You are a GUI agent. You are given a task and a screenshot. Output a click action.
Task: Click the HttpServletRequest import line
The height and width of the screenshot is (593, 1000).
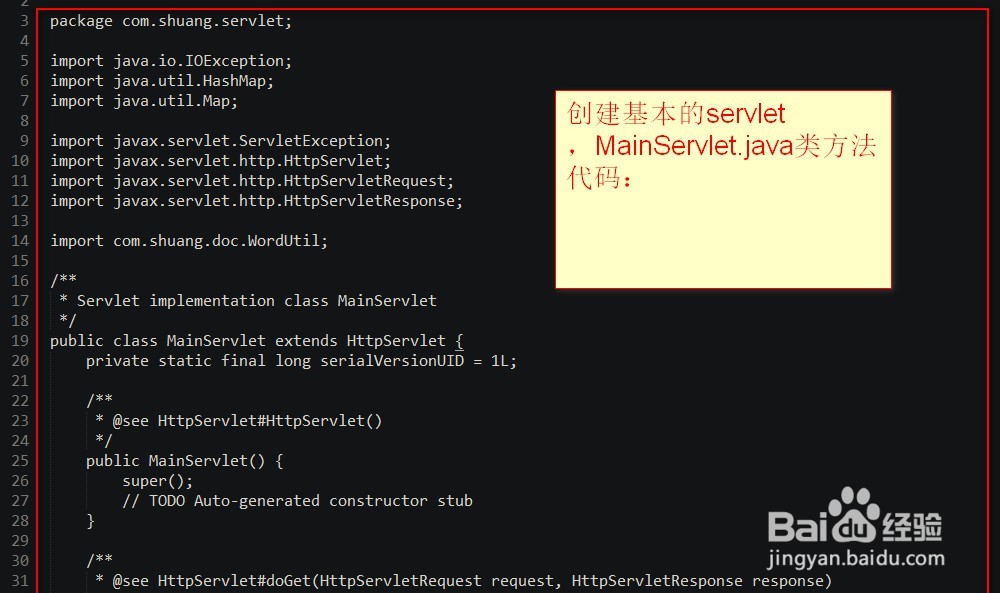tap(252, 181)
